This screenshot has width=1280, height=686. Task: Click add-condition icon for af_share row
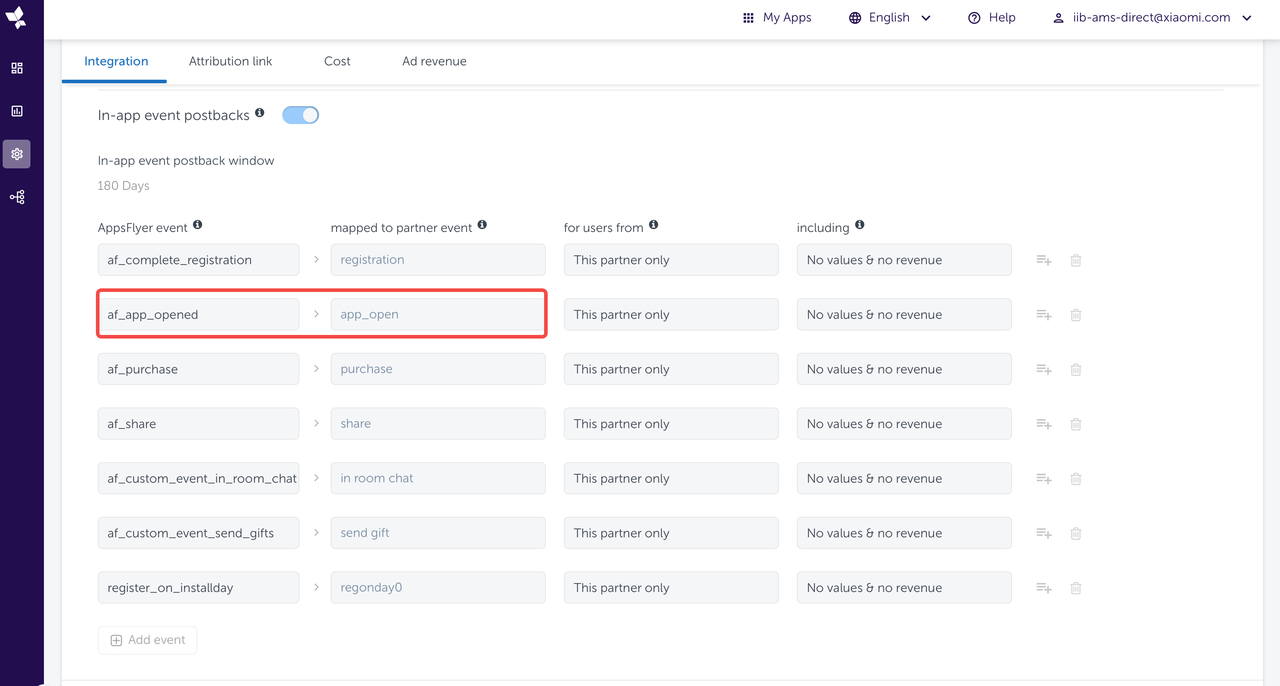pos(1043,424)
